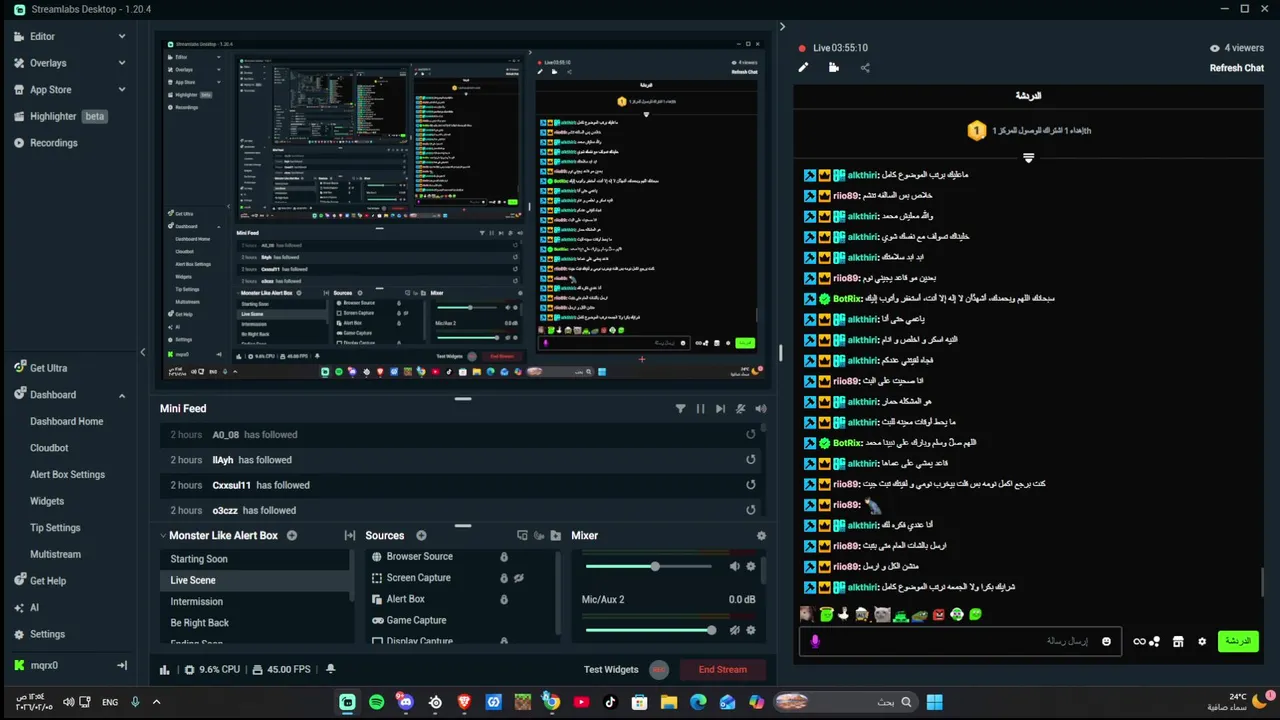Add a new scene
1280x720 pixels.
[292, 536]
